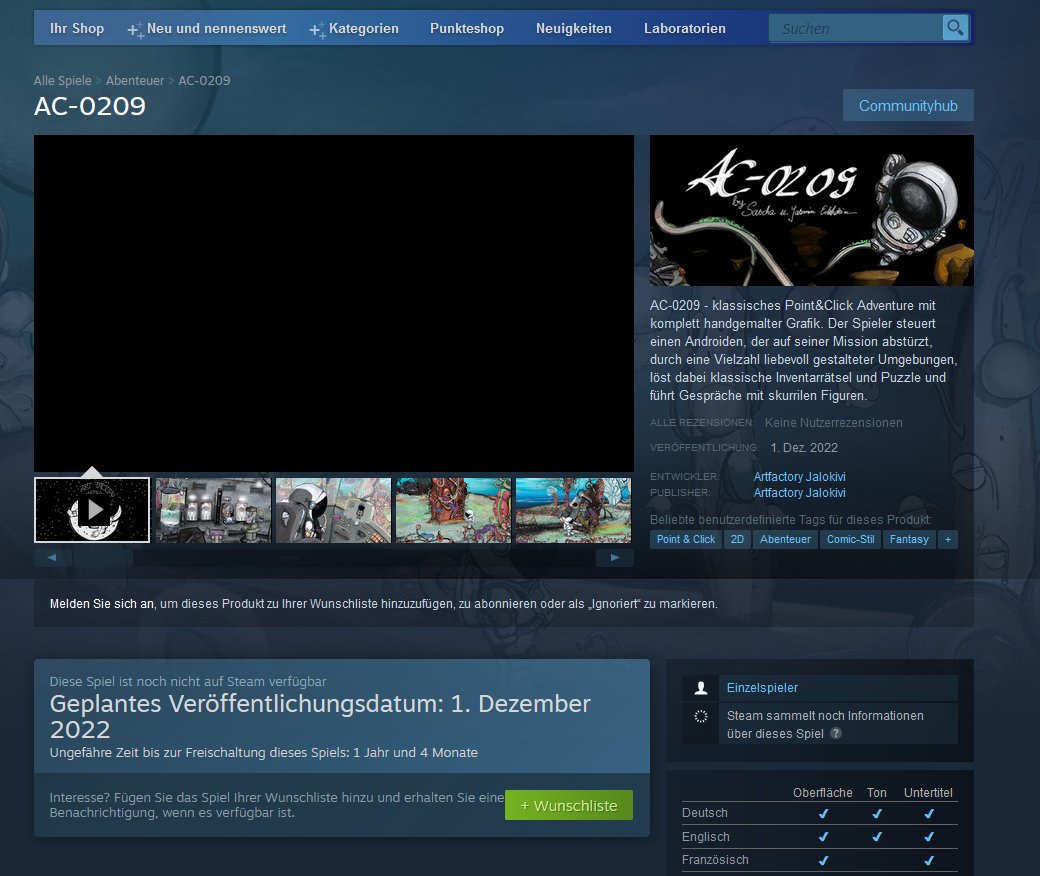Image resolution: width=1040 pixels, height=876 pixels.
Task: Go to Punkteshop tab
Action: click(467, 29)
